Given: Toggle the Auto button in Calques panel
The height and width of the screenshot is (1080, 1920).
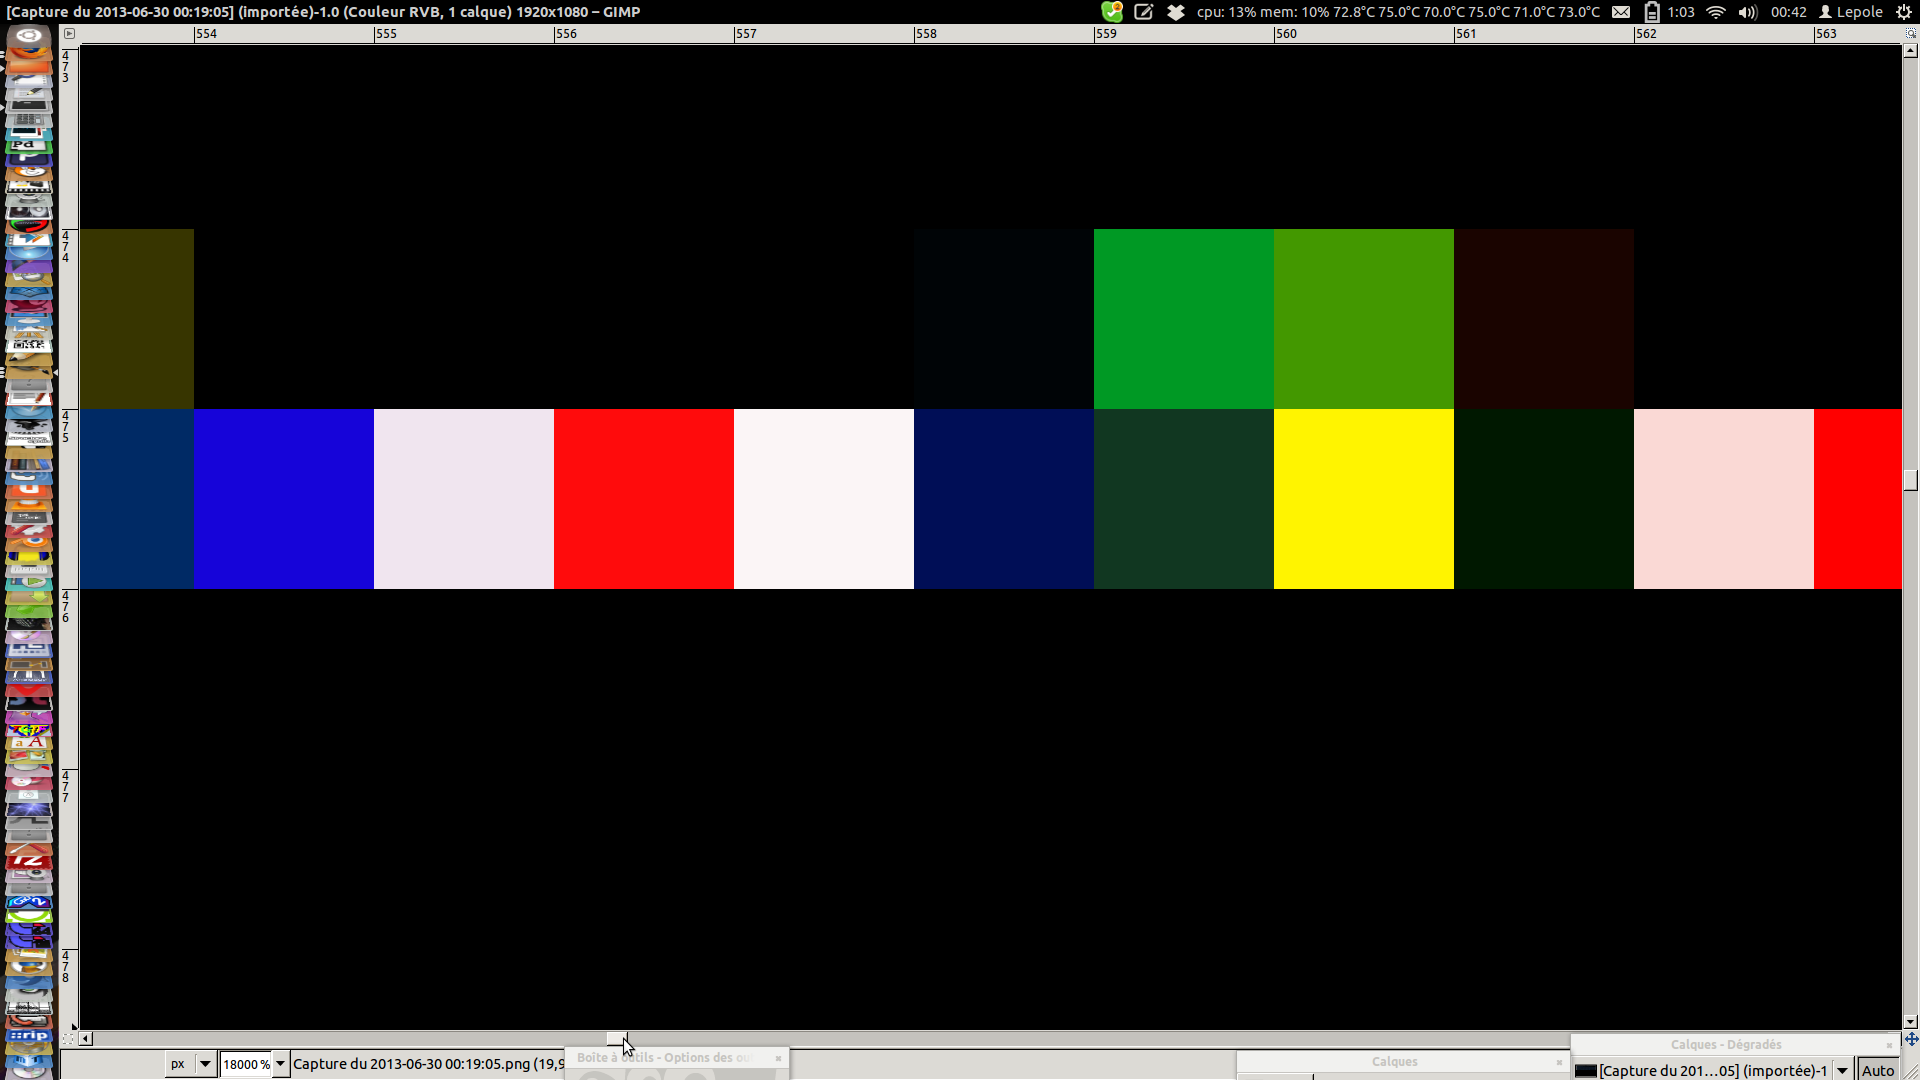Looking at the screenshot, I should click(1877, 1070).
